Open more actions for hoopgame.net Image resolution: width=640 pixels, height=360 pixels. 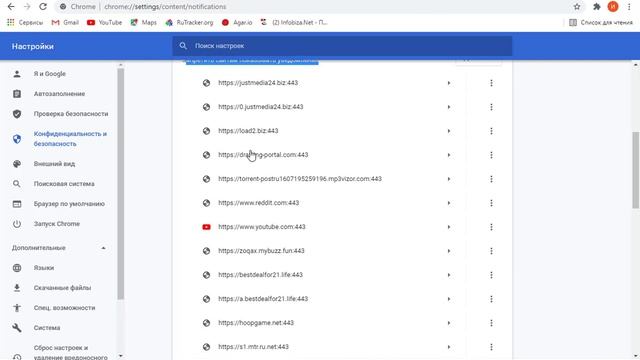(x=491, y=323)
